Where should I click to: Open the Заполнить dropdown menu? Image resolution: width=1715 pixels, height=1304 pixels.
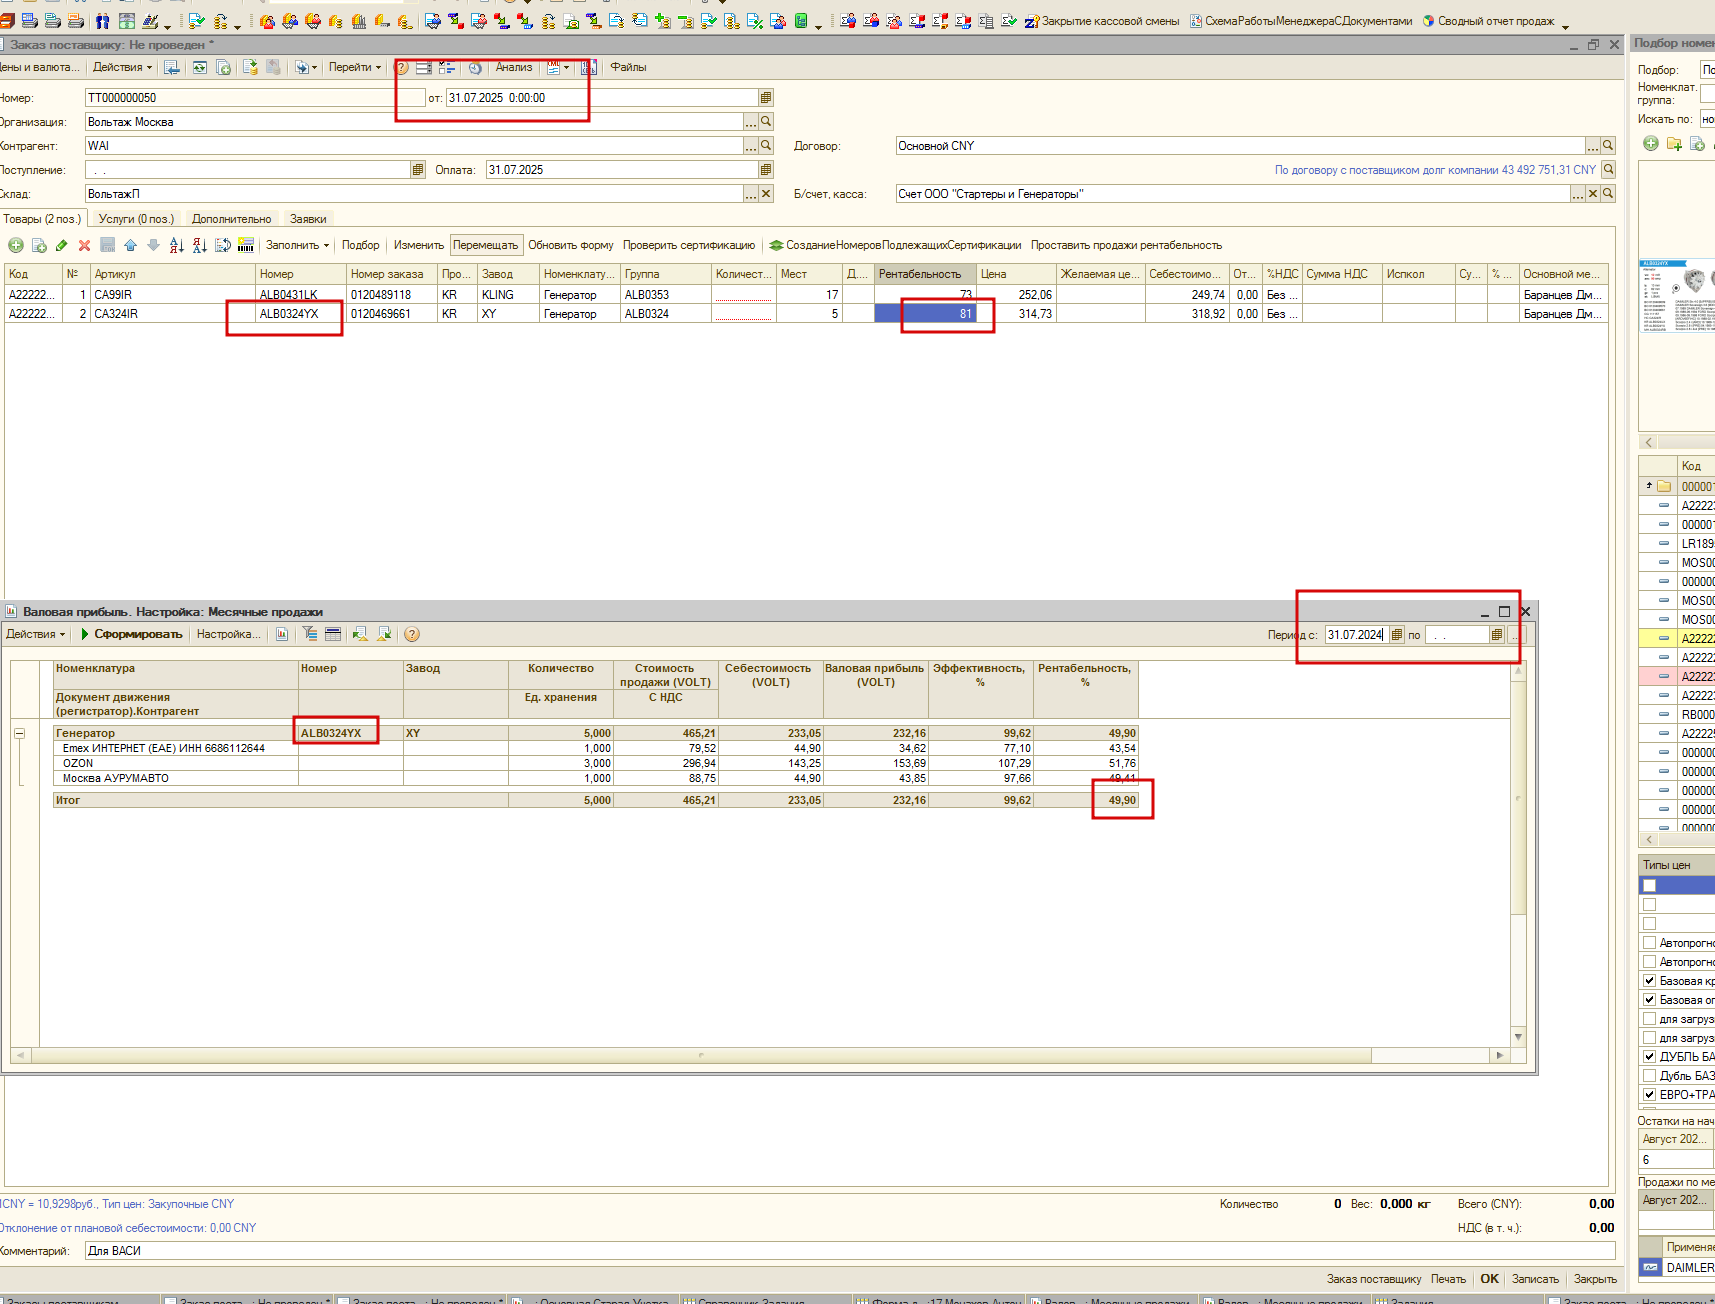(297, 245)
